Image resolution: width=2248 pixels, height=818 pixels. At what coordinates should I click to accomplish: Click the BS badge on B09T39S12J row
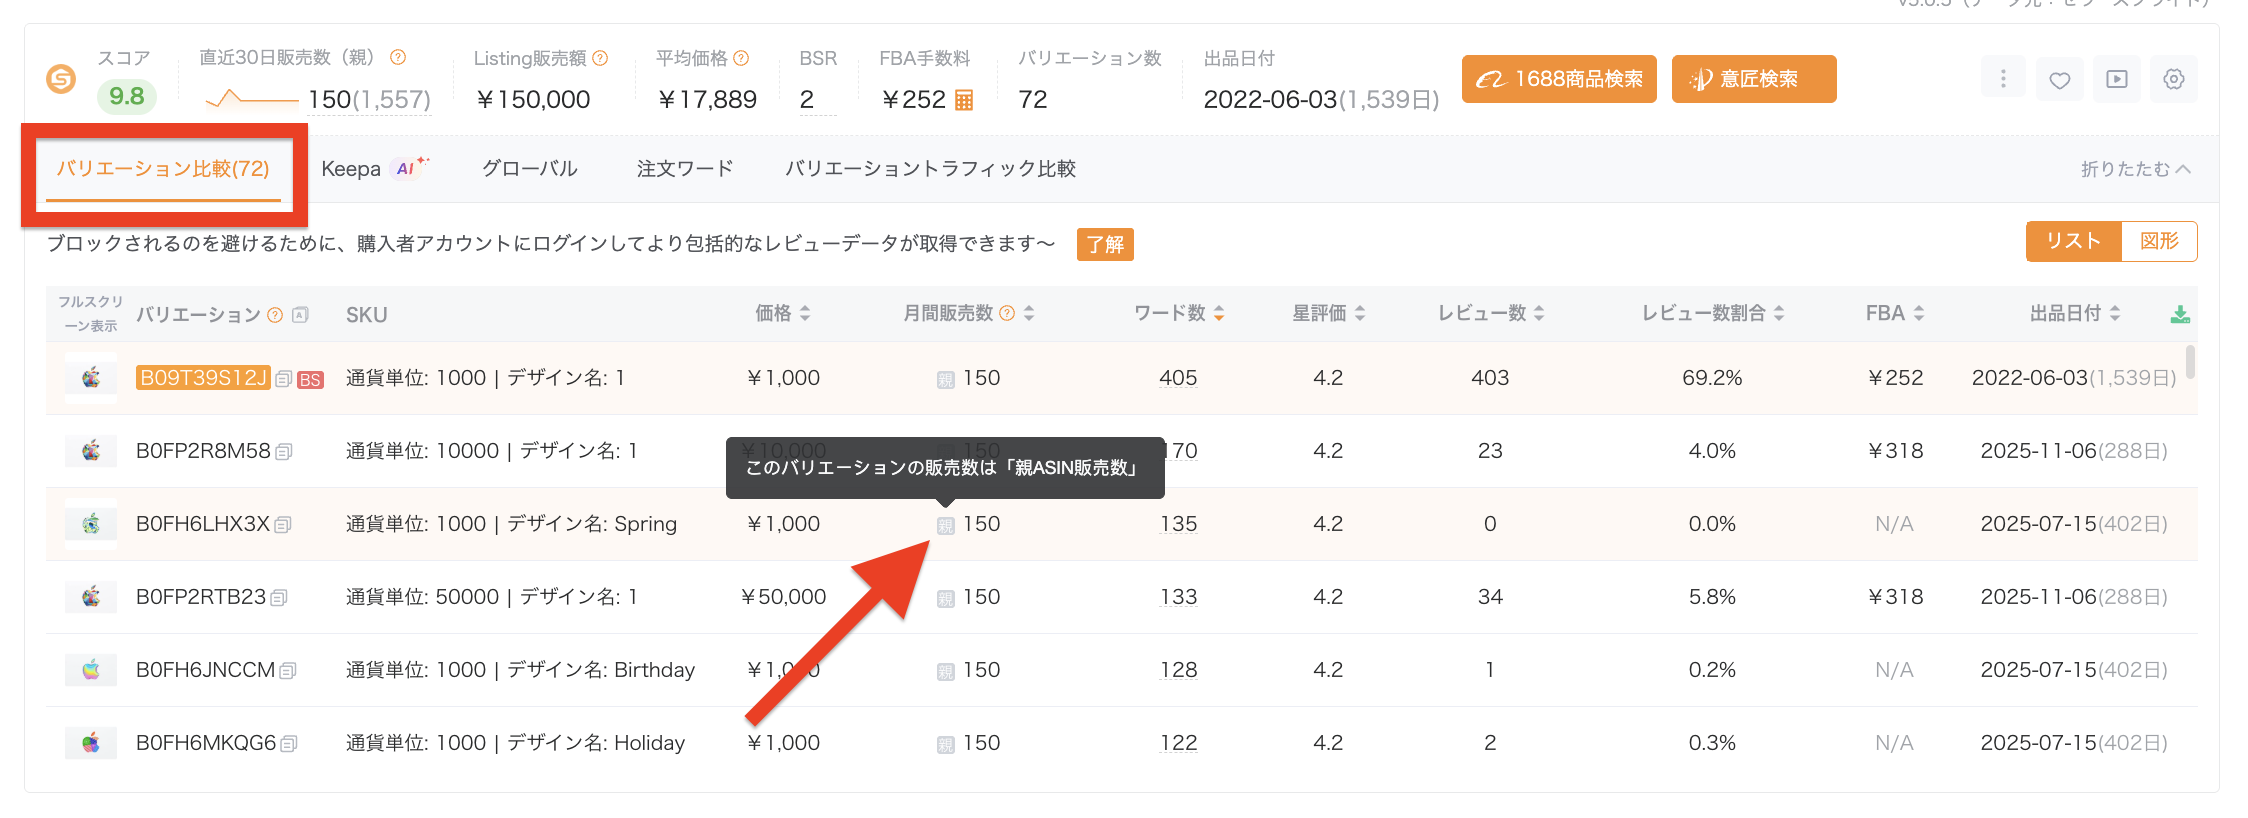[311, 380]
